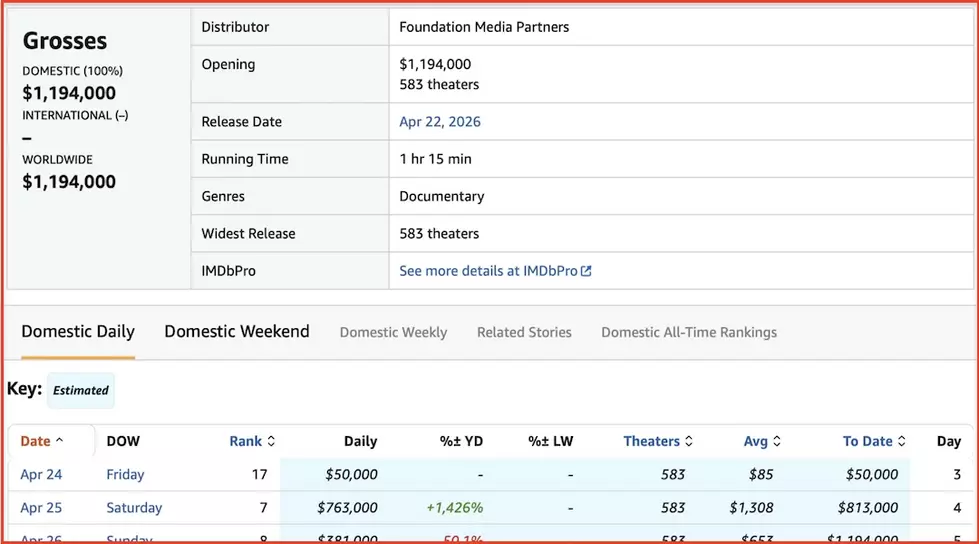The image size is (979, 544).
Task: Sort by the Avg column header
Action: pyautogui.click(x=755, y=441)
